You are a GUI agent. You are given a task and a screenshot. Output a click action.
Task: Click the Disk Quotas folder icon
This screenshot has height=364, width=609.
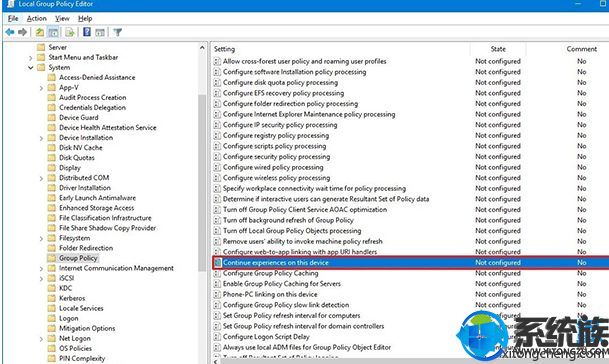(51, 157)
